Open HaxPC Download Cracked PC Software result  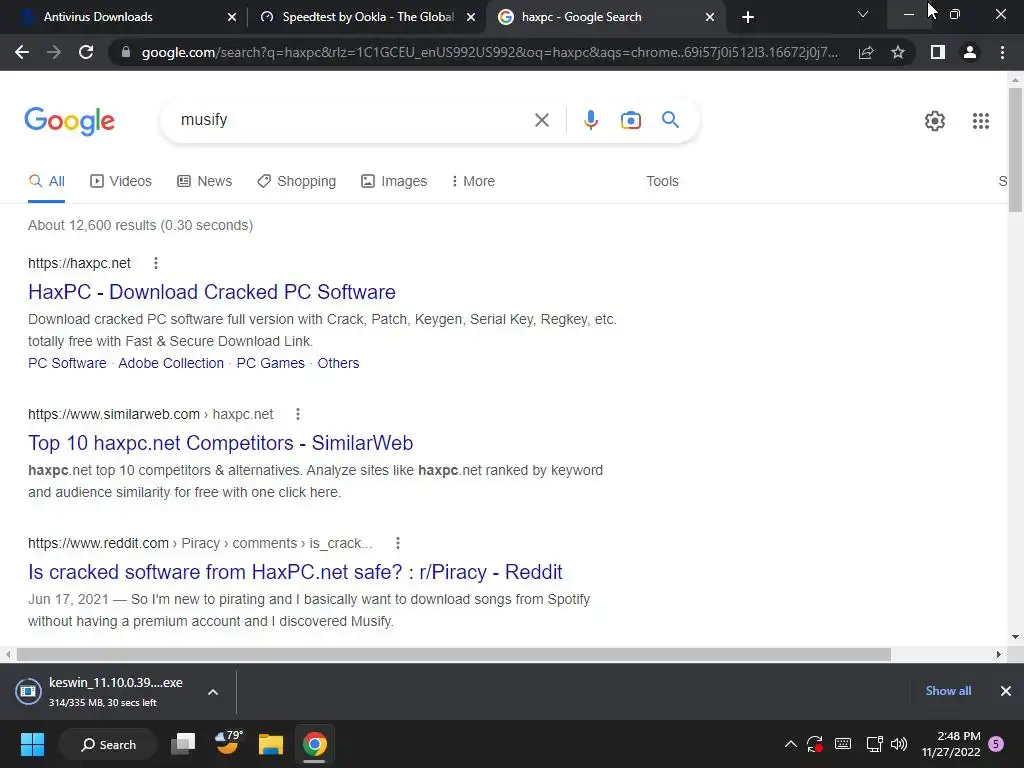click(212, 292)
